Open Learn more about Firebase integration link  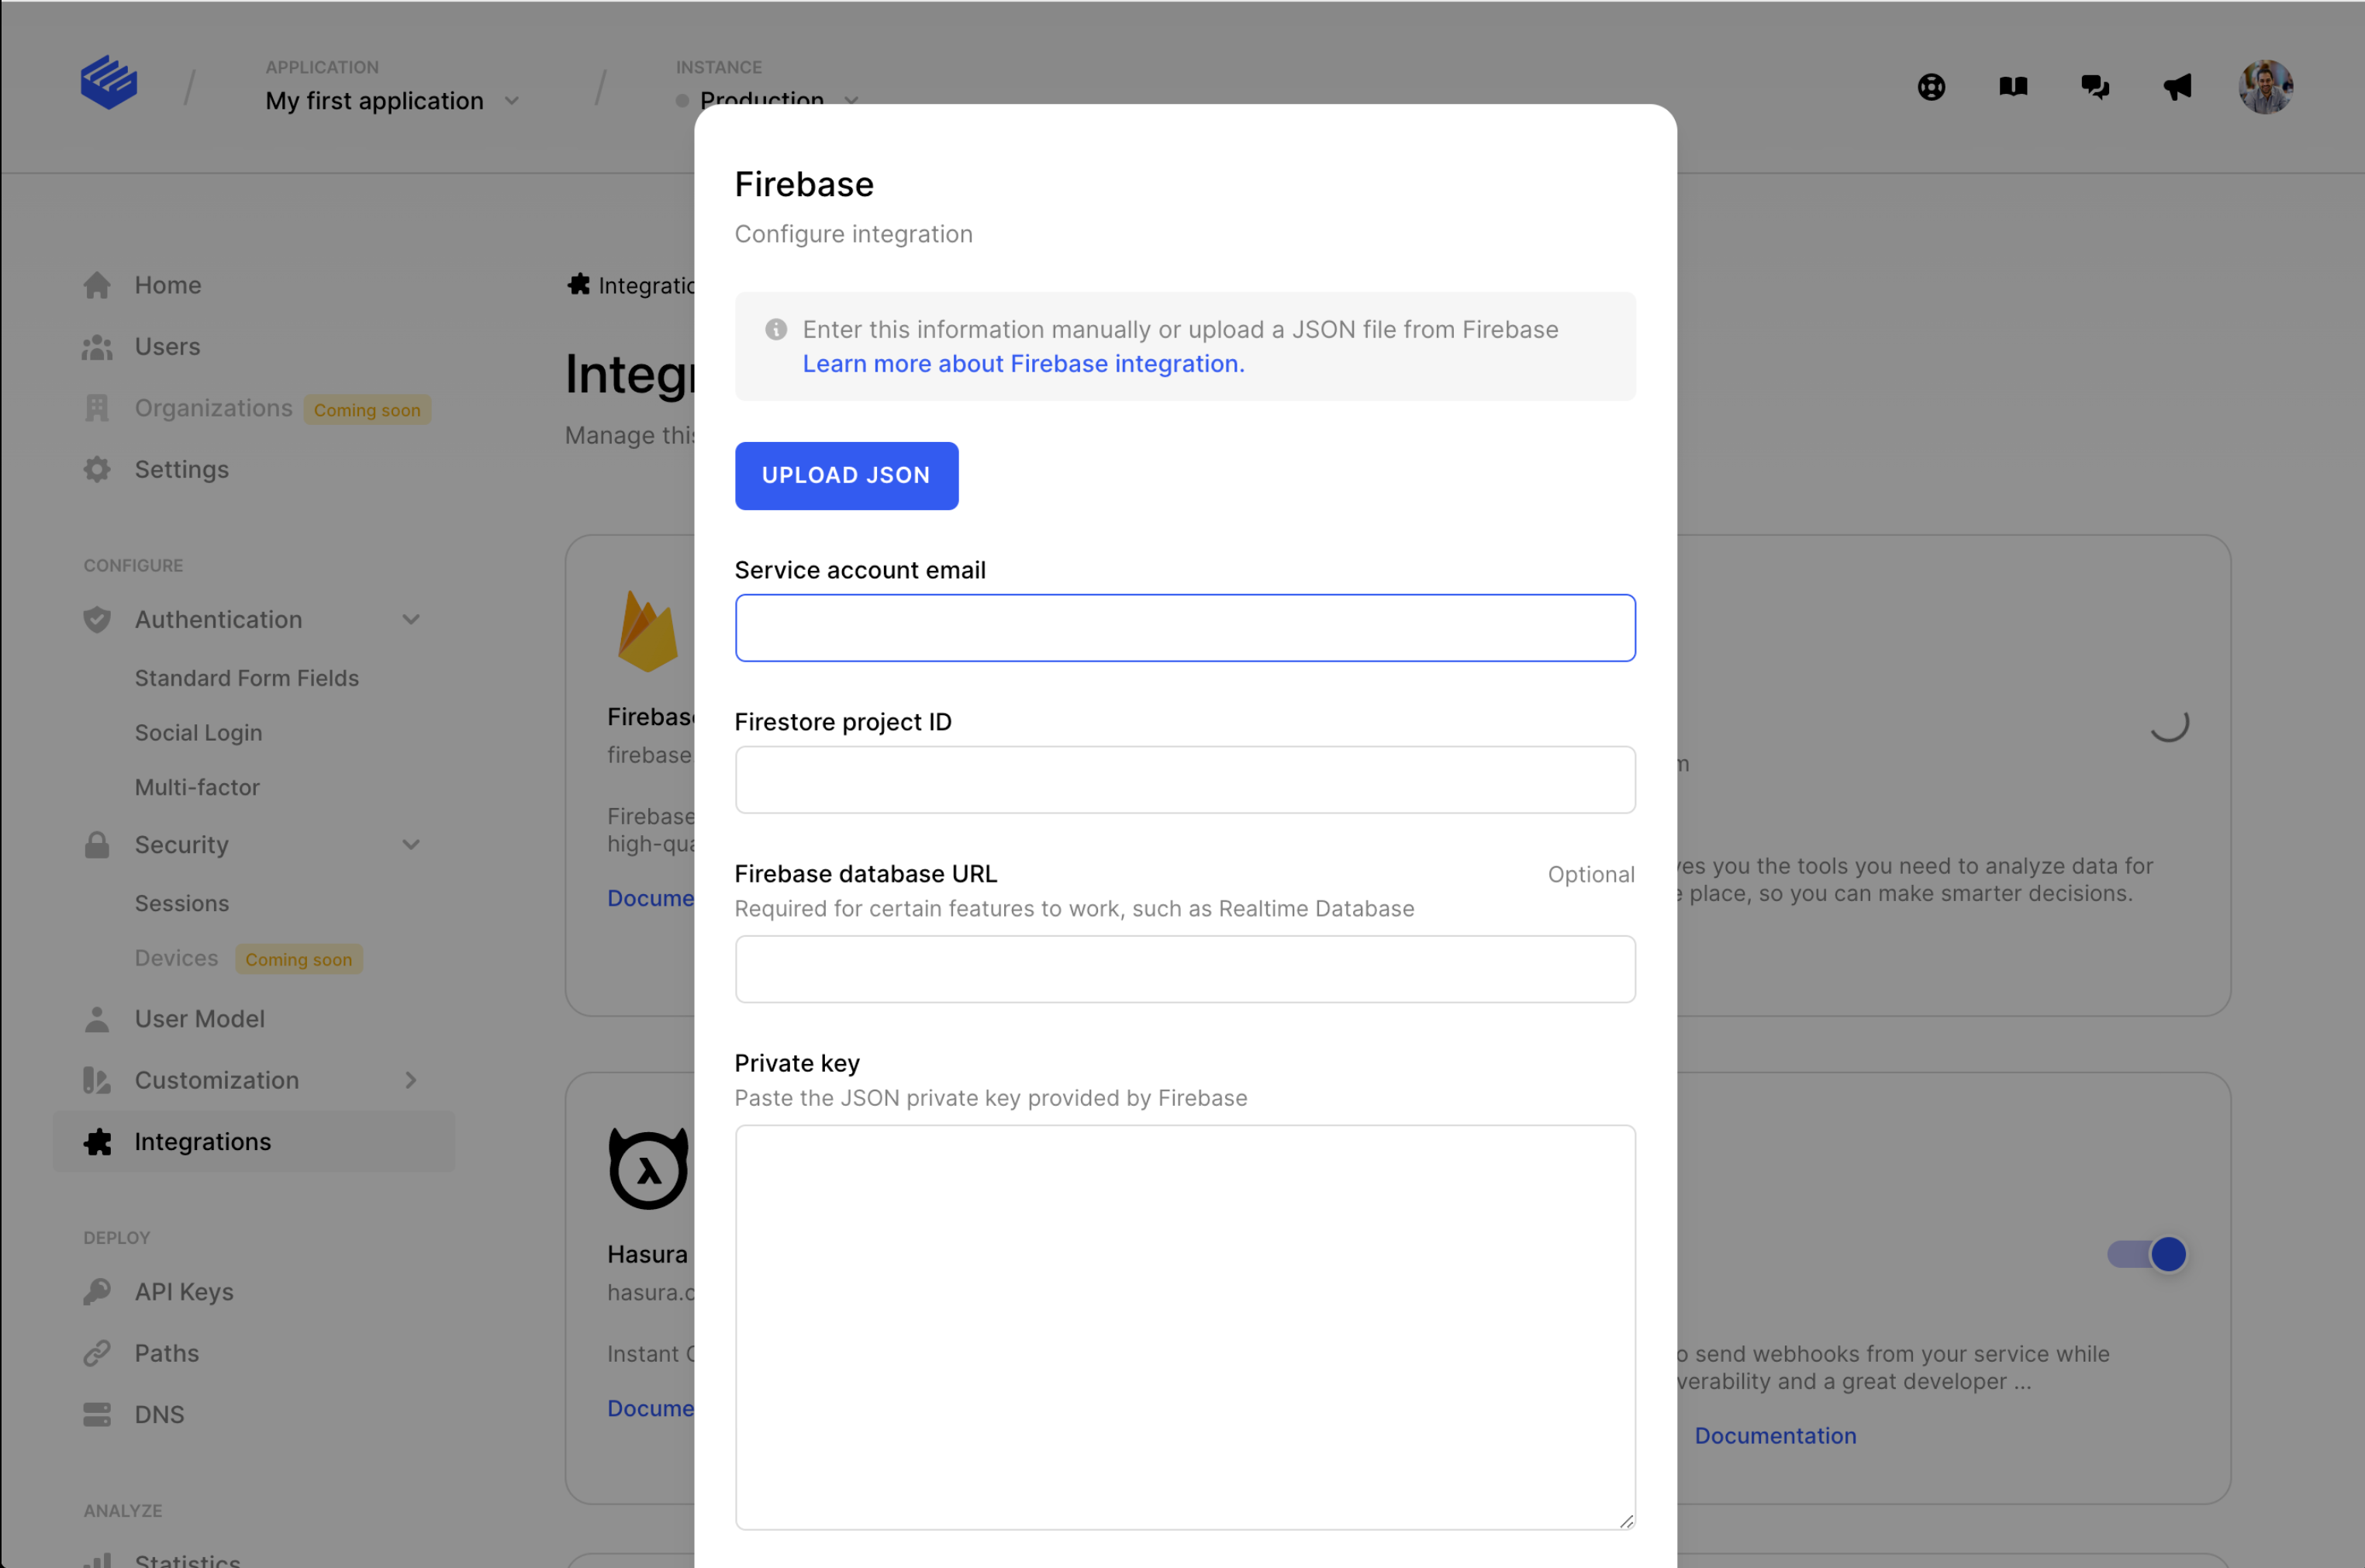pos(1023,364)
